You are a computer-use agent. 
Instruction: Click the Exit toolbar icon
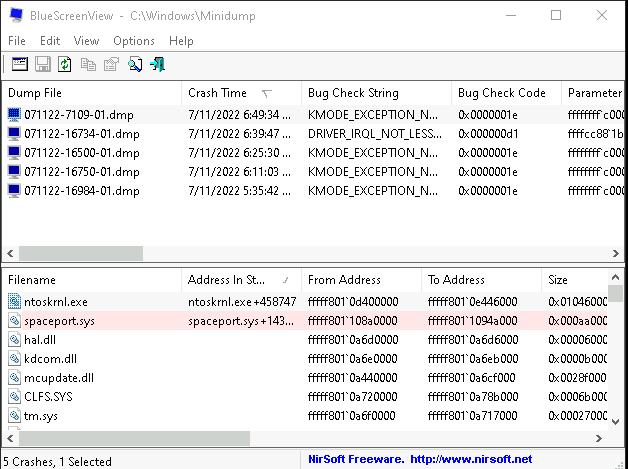click(x=157, y=64)
